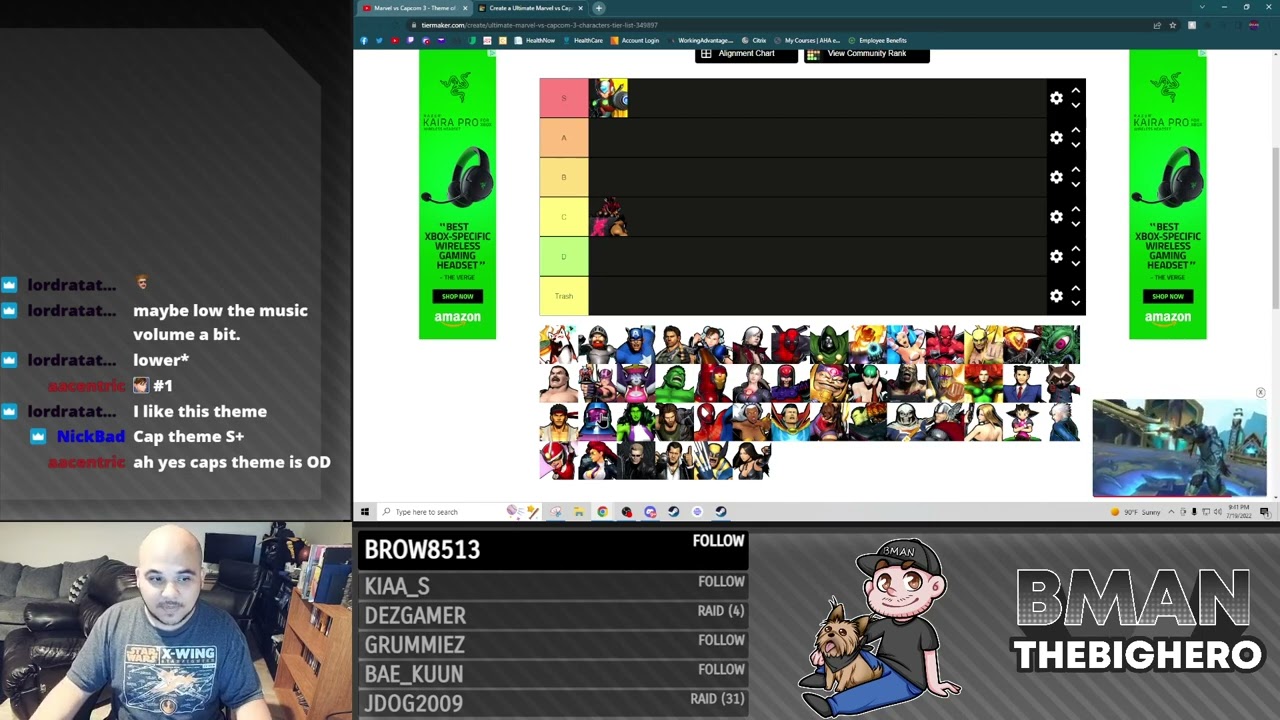Select the Rocket Raccoon character portrait

(1060, 383)
